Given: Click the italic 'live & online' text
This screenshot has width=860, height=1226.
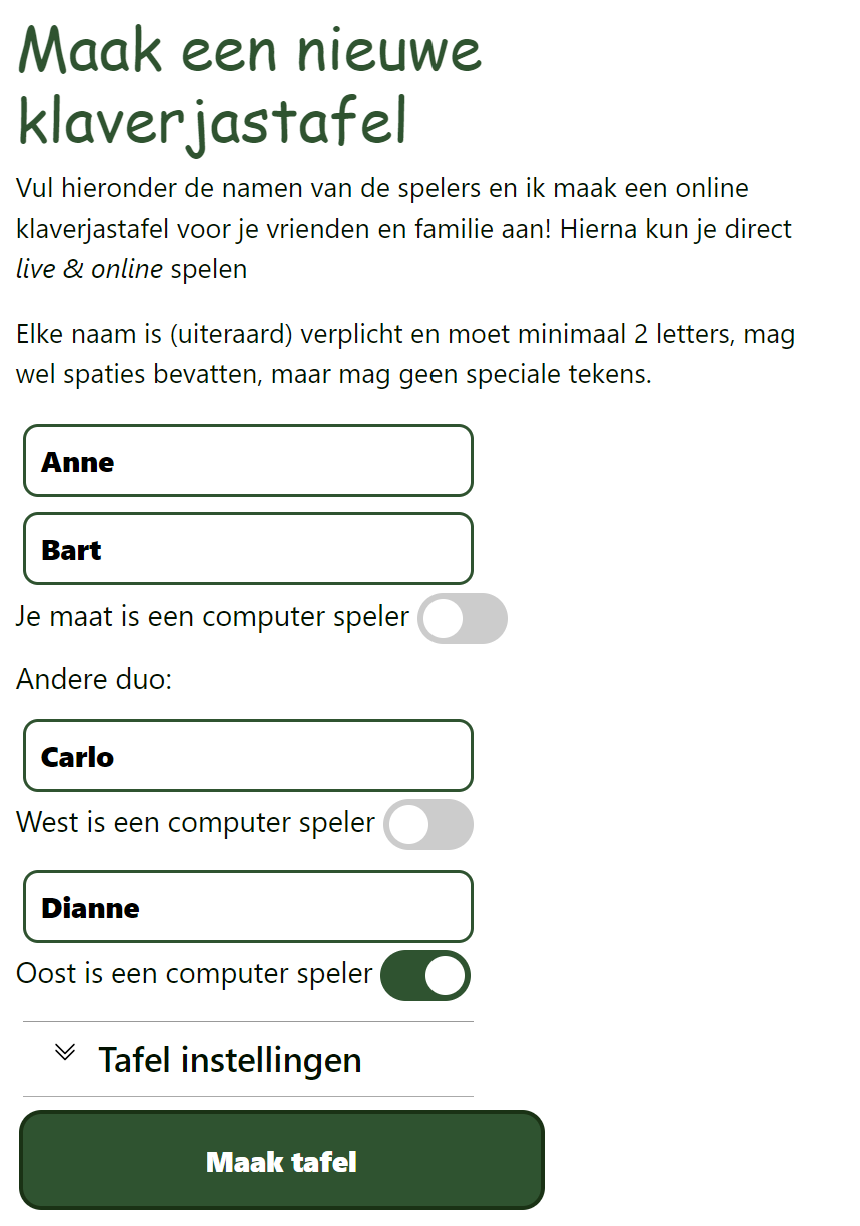Looking at the screenshot, I should coord(89,270).
